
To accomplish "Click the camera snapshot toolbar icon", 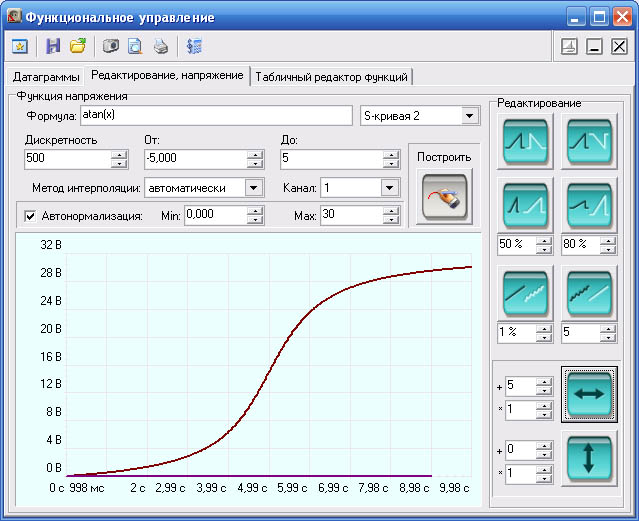I will tap(111, 46).
